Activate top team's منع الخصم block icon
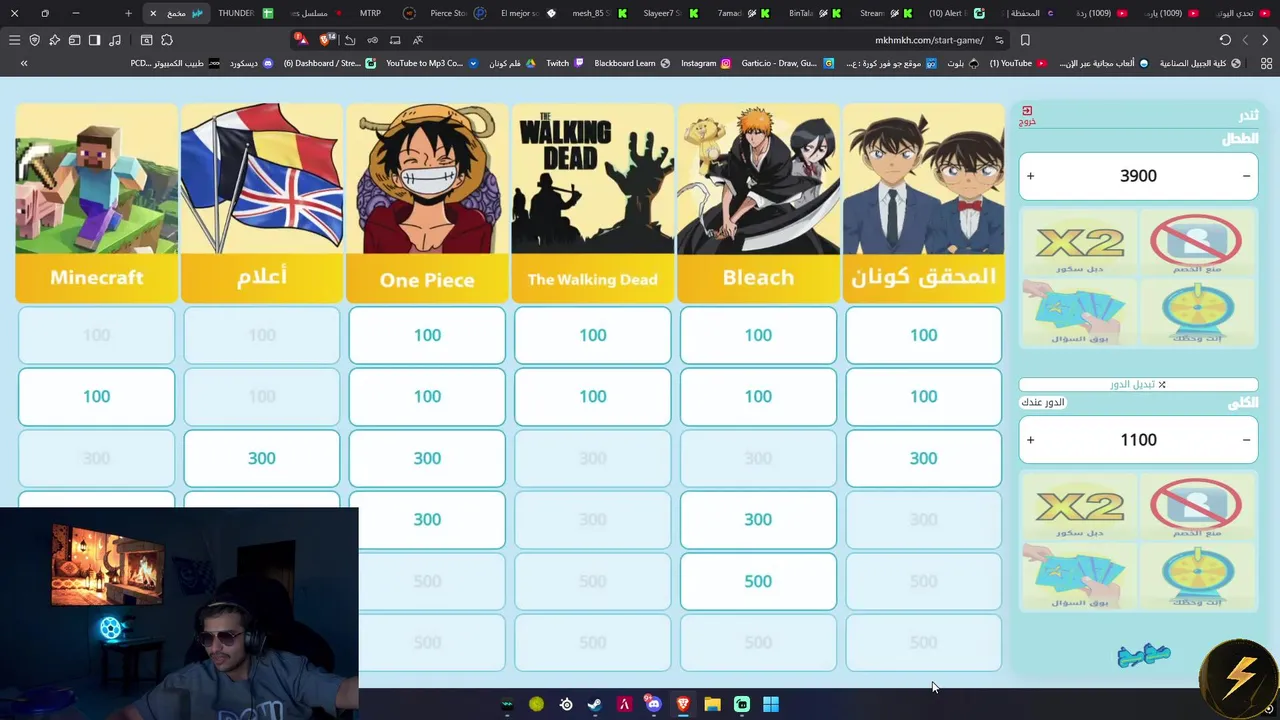Viewport: 1280px width, 720px height. point(1196,243)
